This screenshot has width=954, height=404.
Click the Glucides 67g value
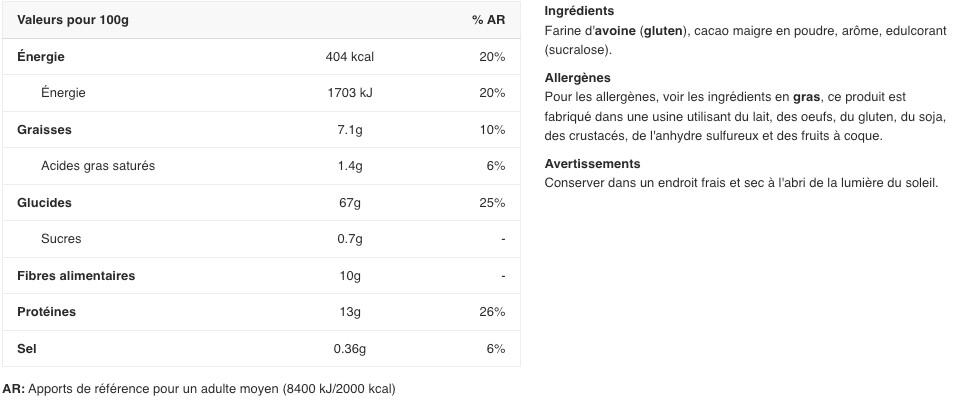click(x=350, y=203)
